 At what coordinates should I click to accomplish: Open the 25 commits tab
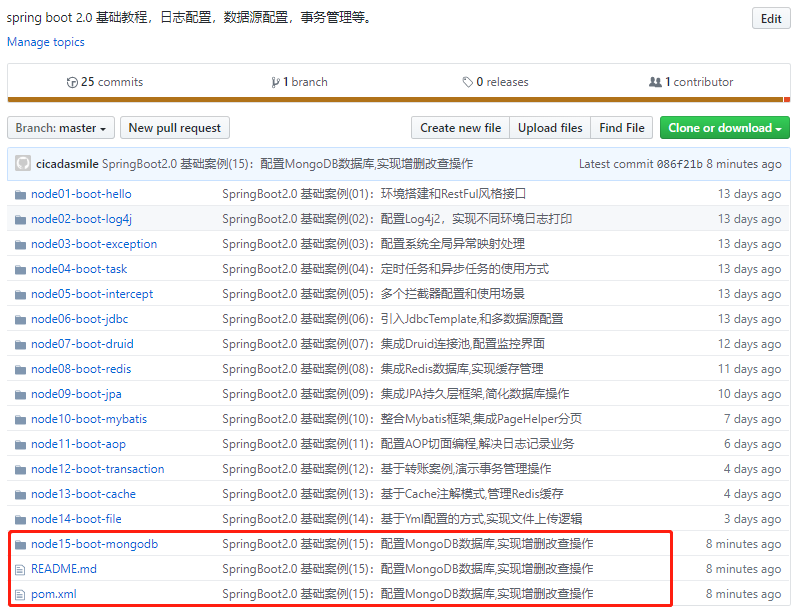[105, 82]
